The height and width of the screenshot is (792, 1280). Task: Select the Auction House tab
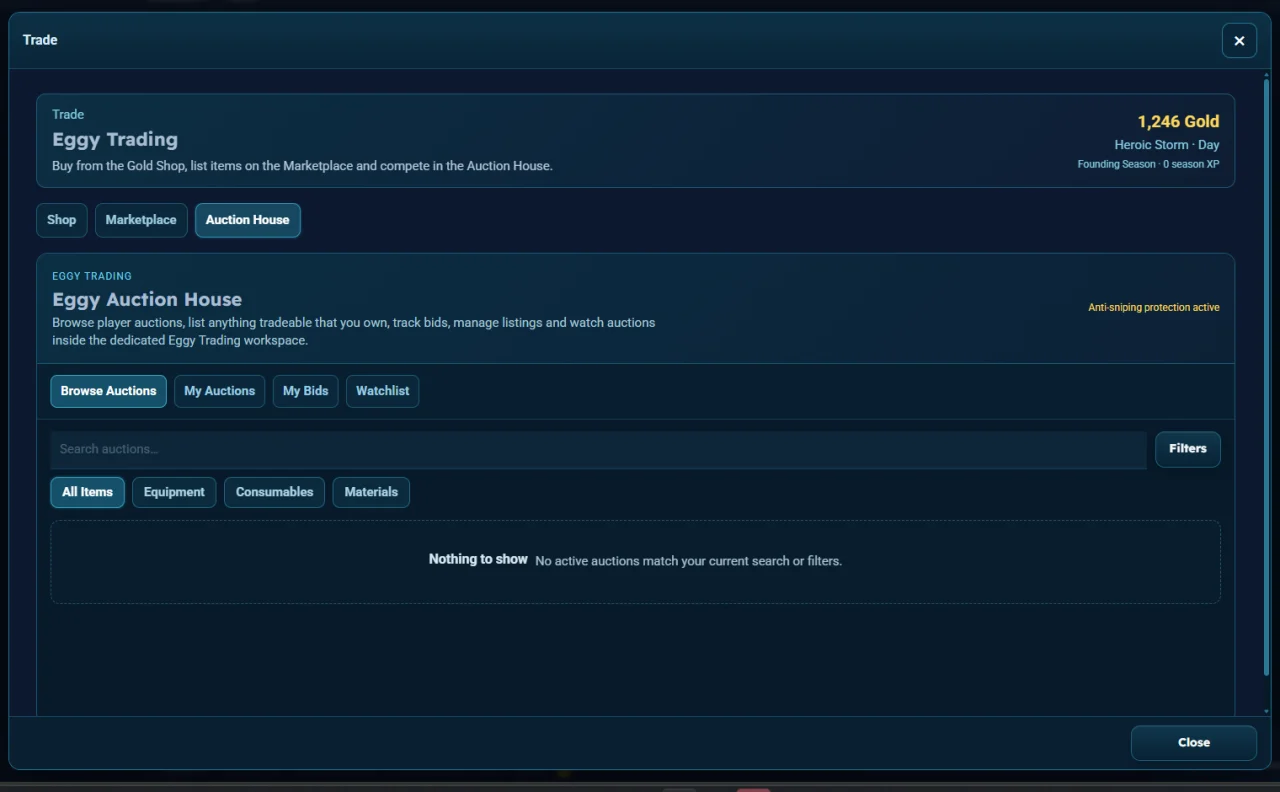[x=247, y=220]
